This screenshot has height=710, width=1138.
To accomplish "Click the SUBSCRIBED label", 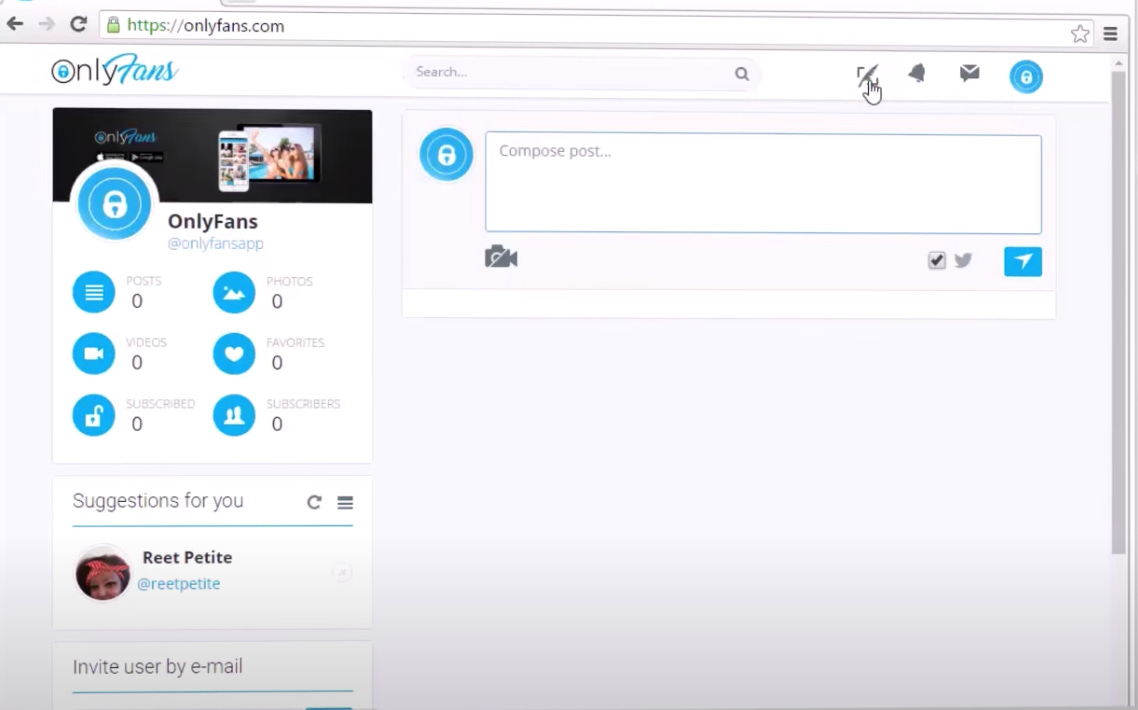I will pos(160,404).
